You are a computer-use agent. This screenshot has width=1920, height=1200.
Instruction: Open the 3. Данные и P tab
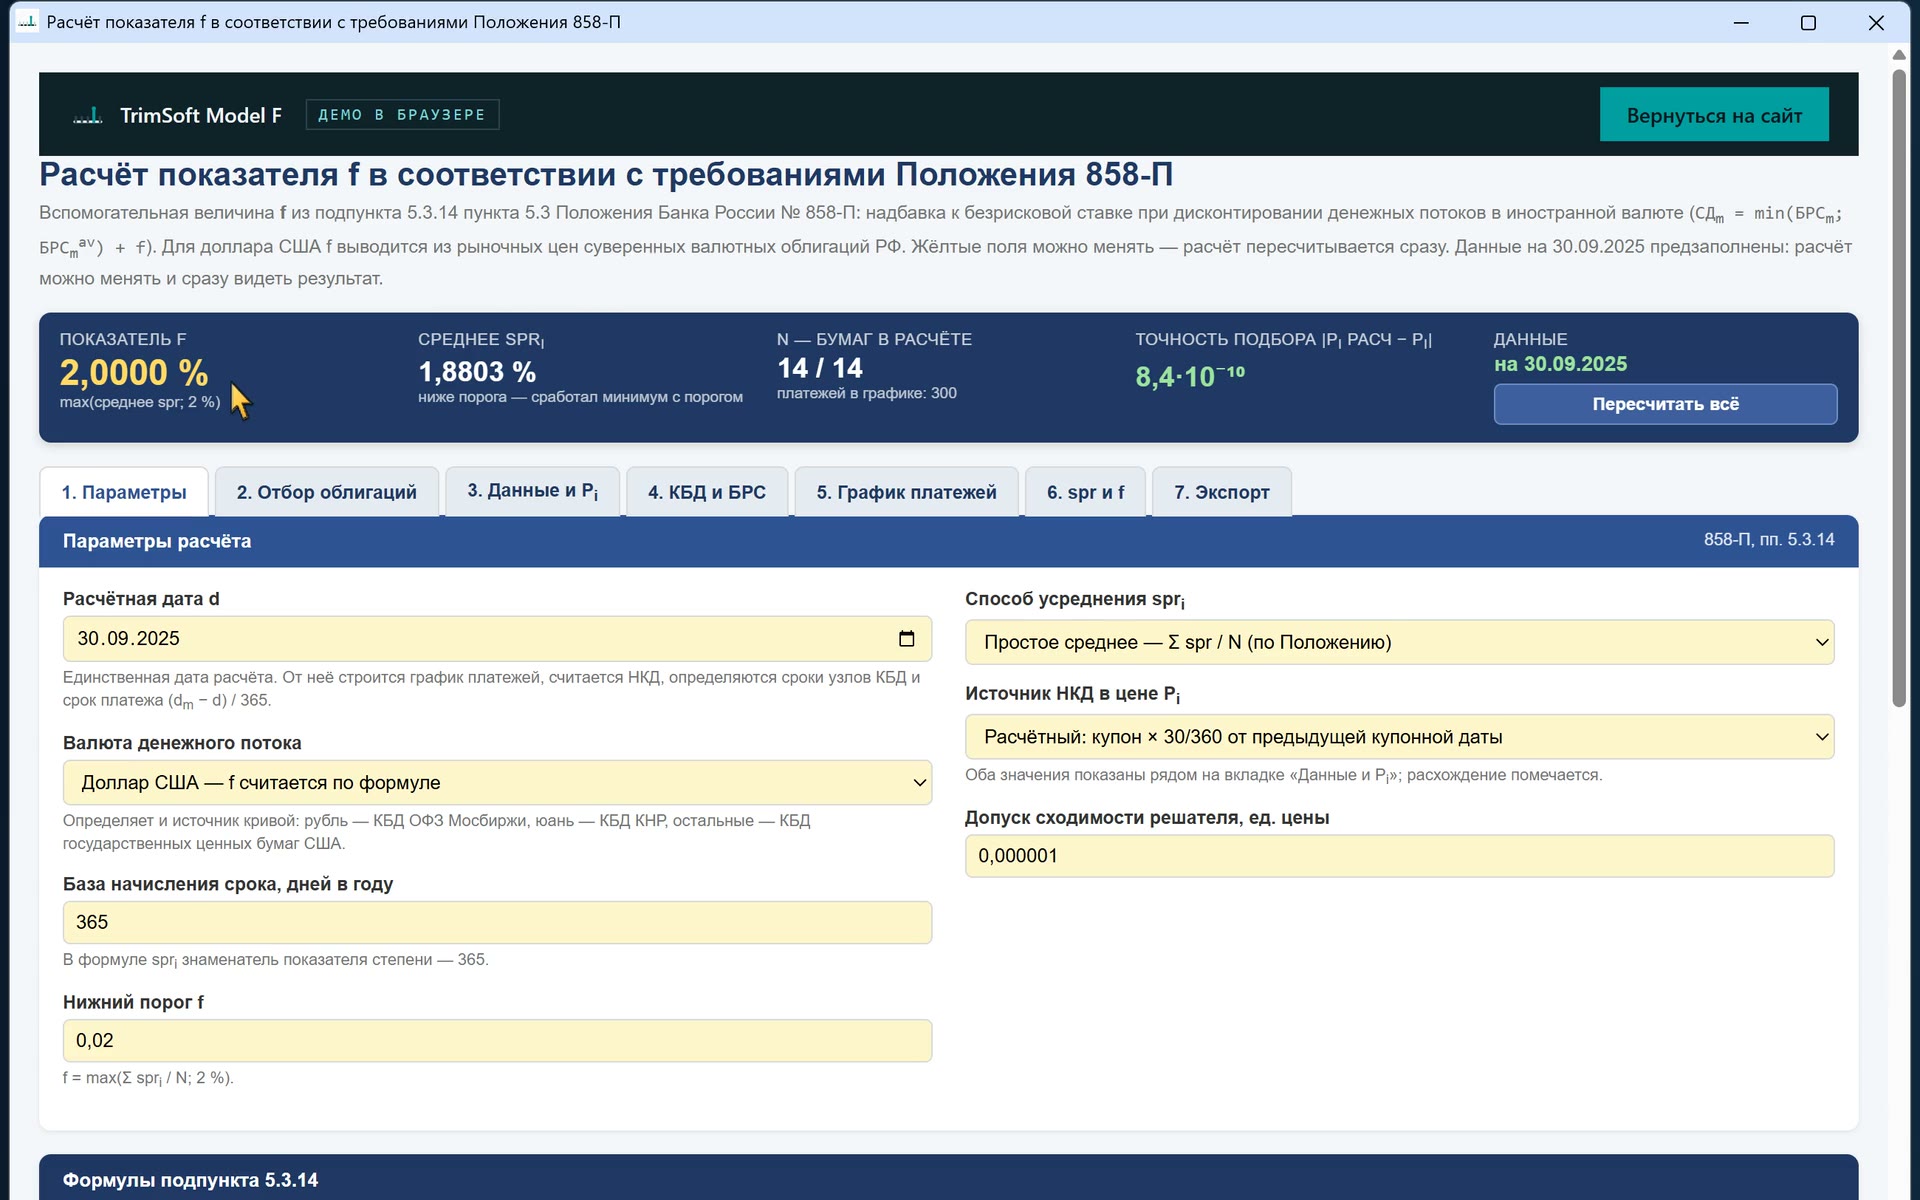pyautogui.click(x=532, y=492)
